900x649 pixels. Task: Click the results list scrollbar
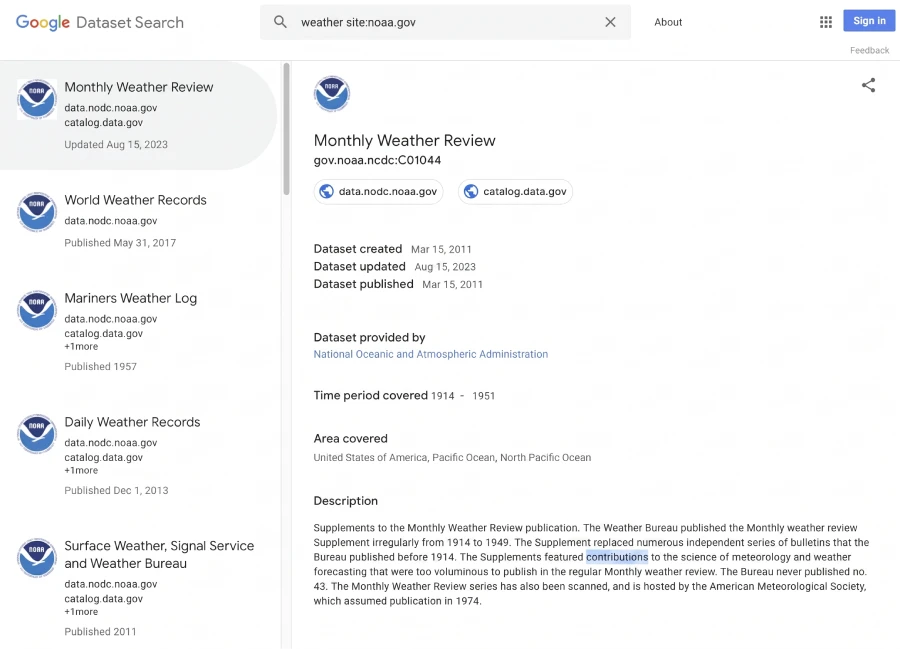286,129
